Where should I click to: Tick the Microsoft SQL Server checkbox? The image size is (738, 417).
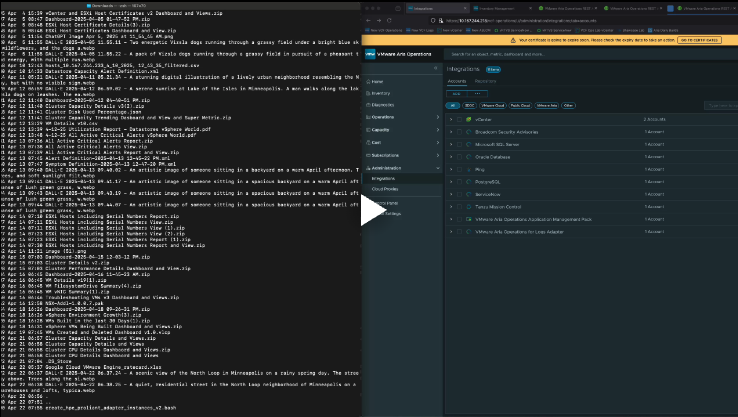click(x=459, y=144)
